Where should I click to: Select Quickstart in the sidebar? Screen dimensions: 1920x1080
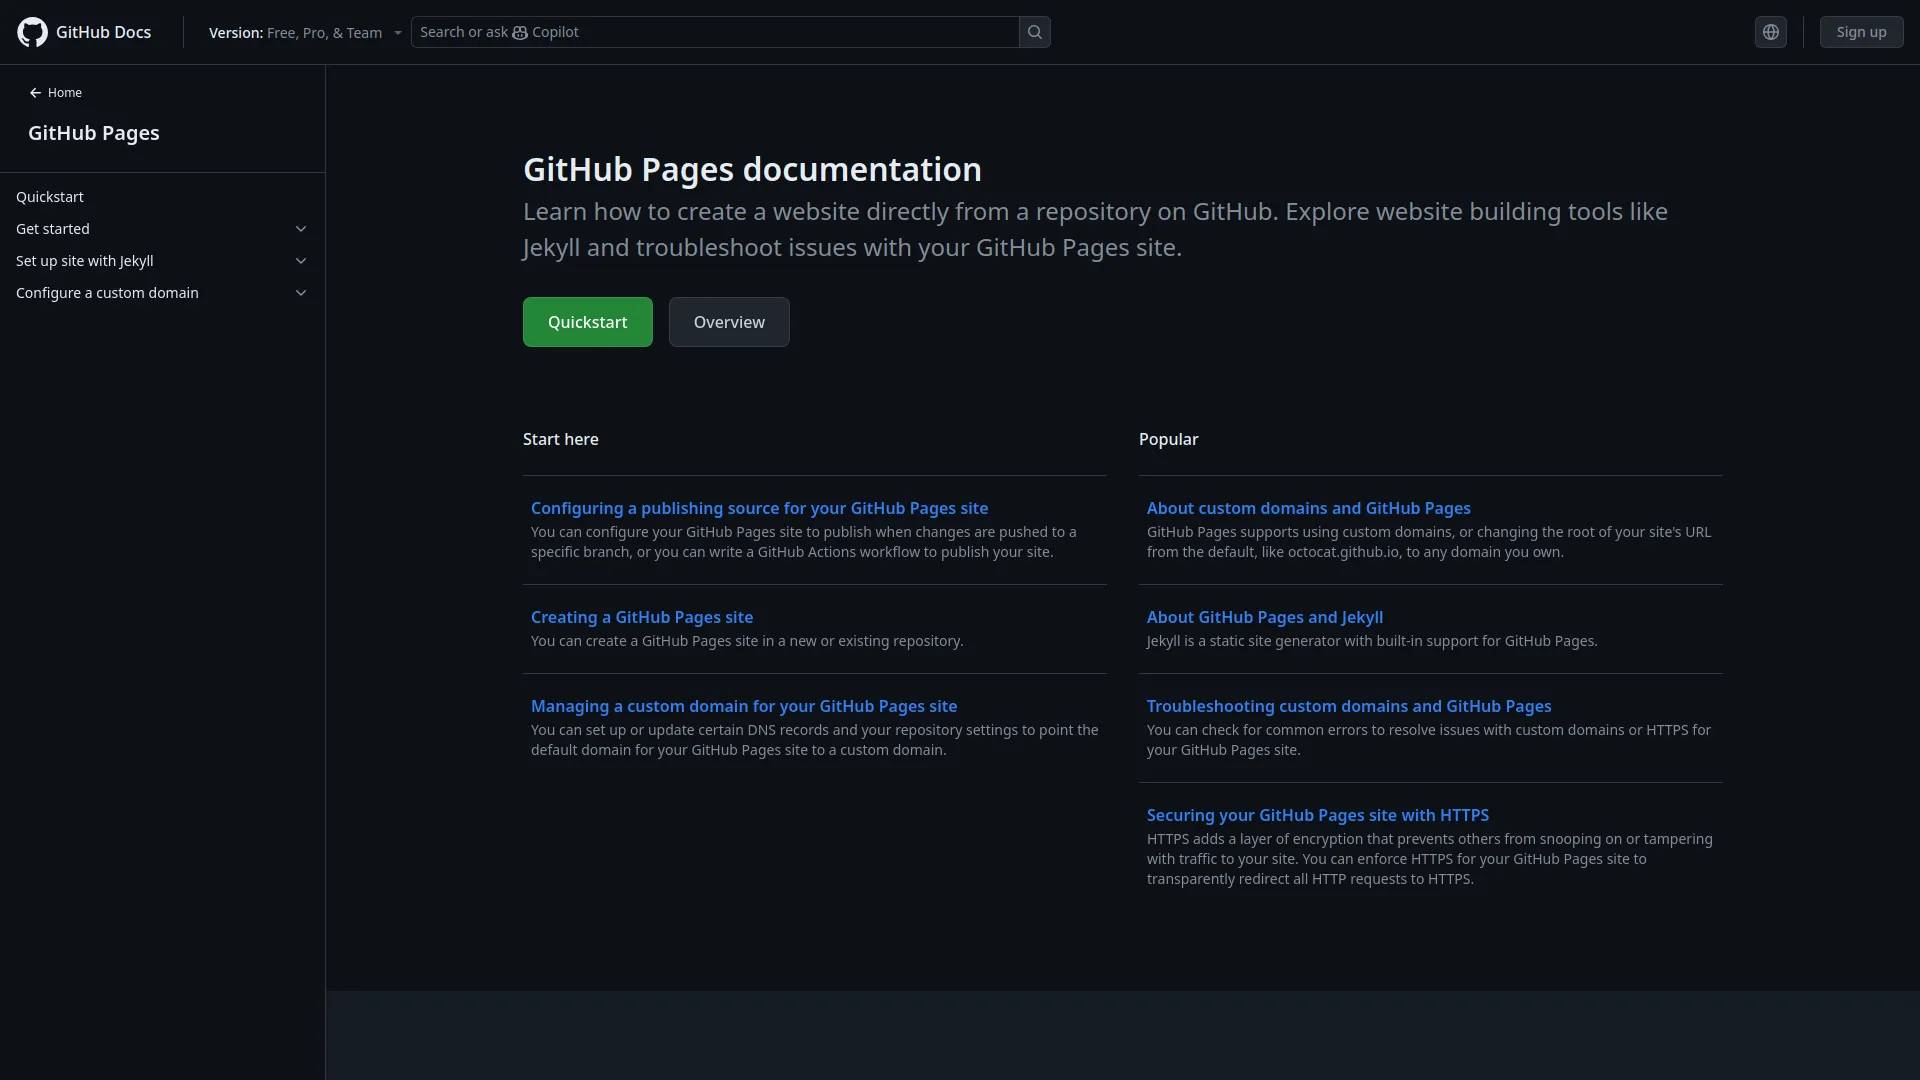[x=50, y=197]
